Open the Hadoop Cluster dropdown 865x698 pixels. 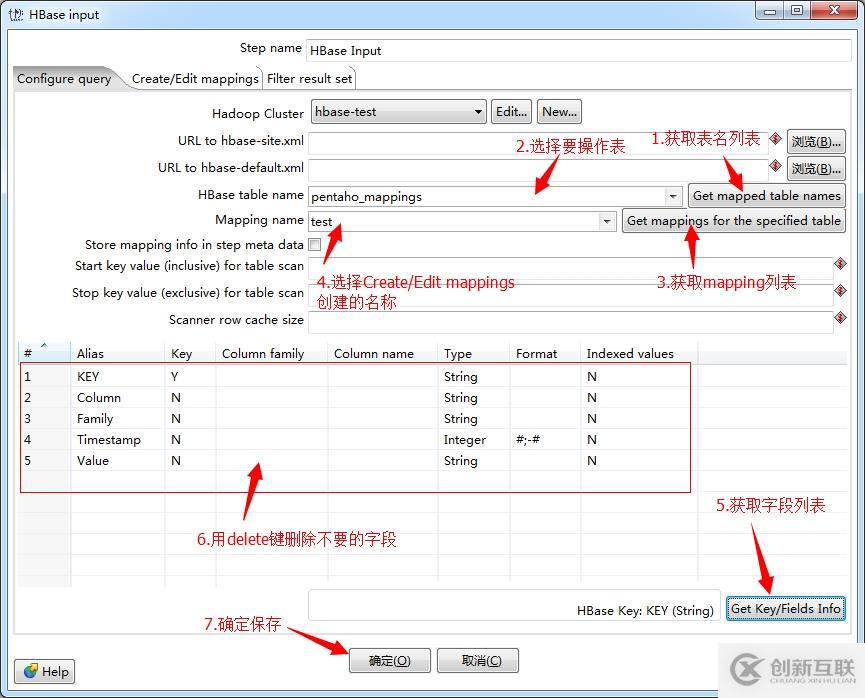(398, 112)
